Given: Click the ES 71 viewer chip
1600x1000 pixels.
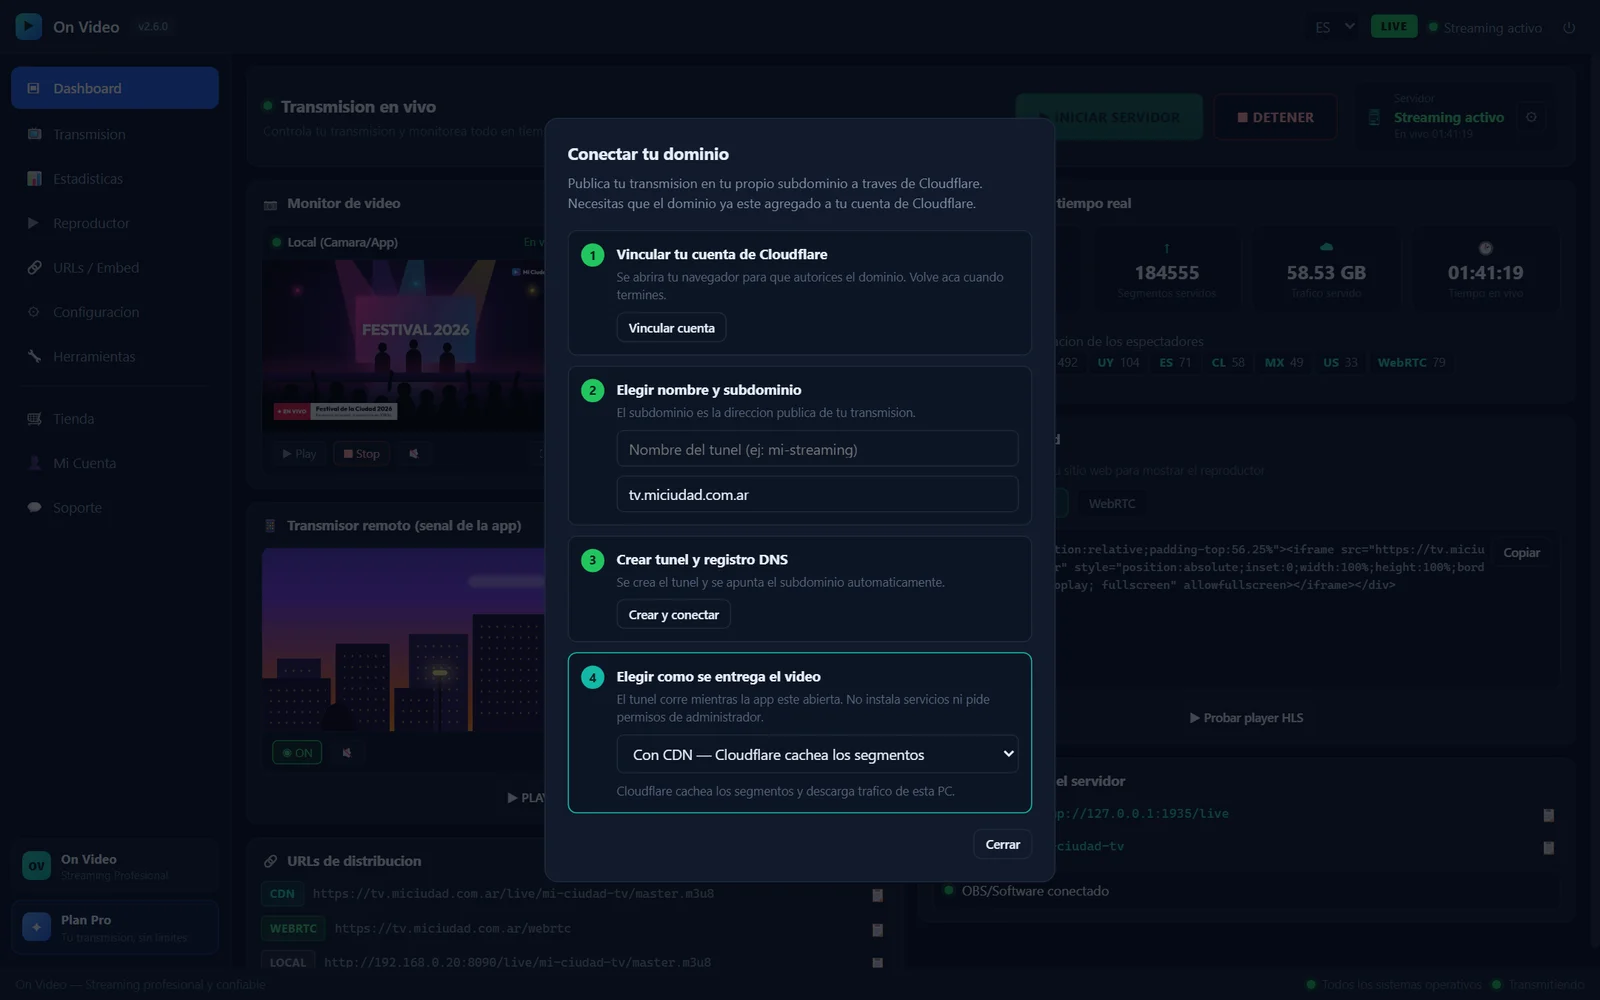Looking at the screenshot, I should click(1175, 363).
